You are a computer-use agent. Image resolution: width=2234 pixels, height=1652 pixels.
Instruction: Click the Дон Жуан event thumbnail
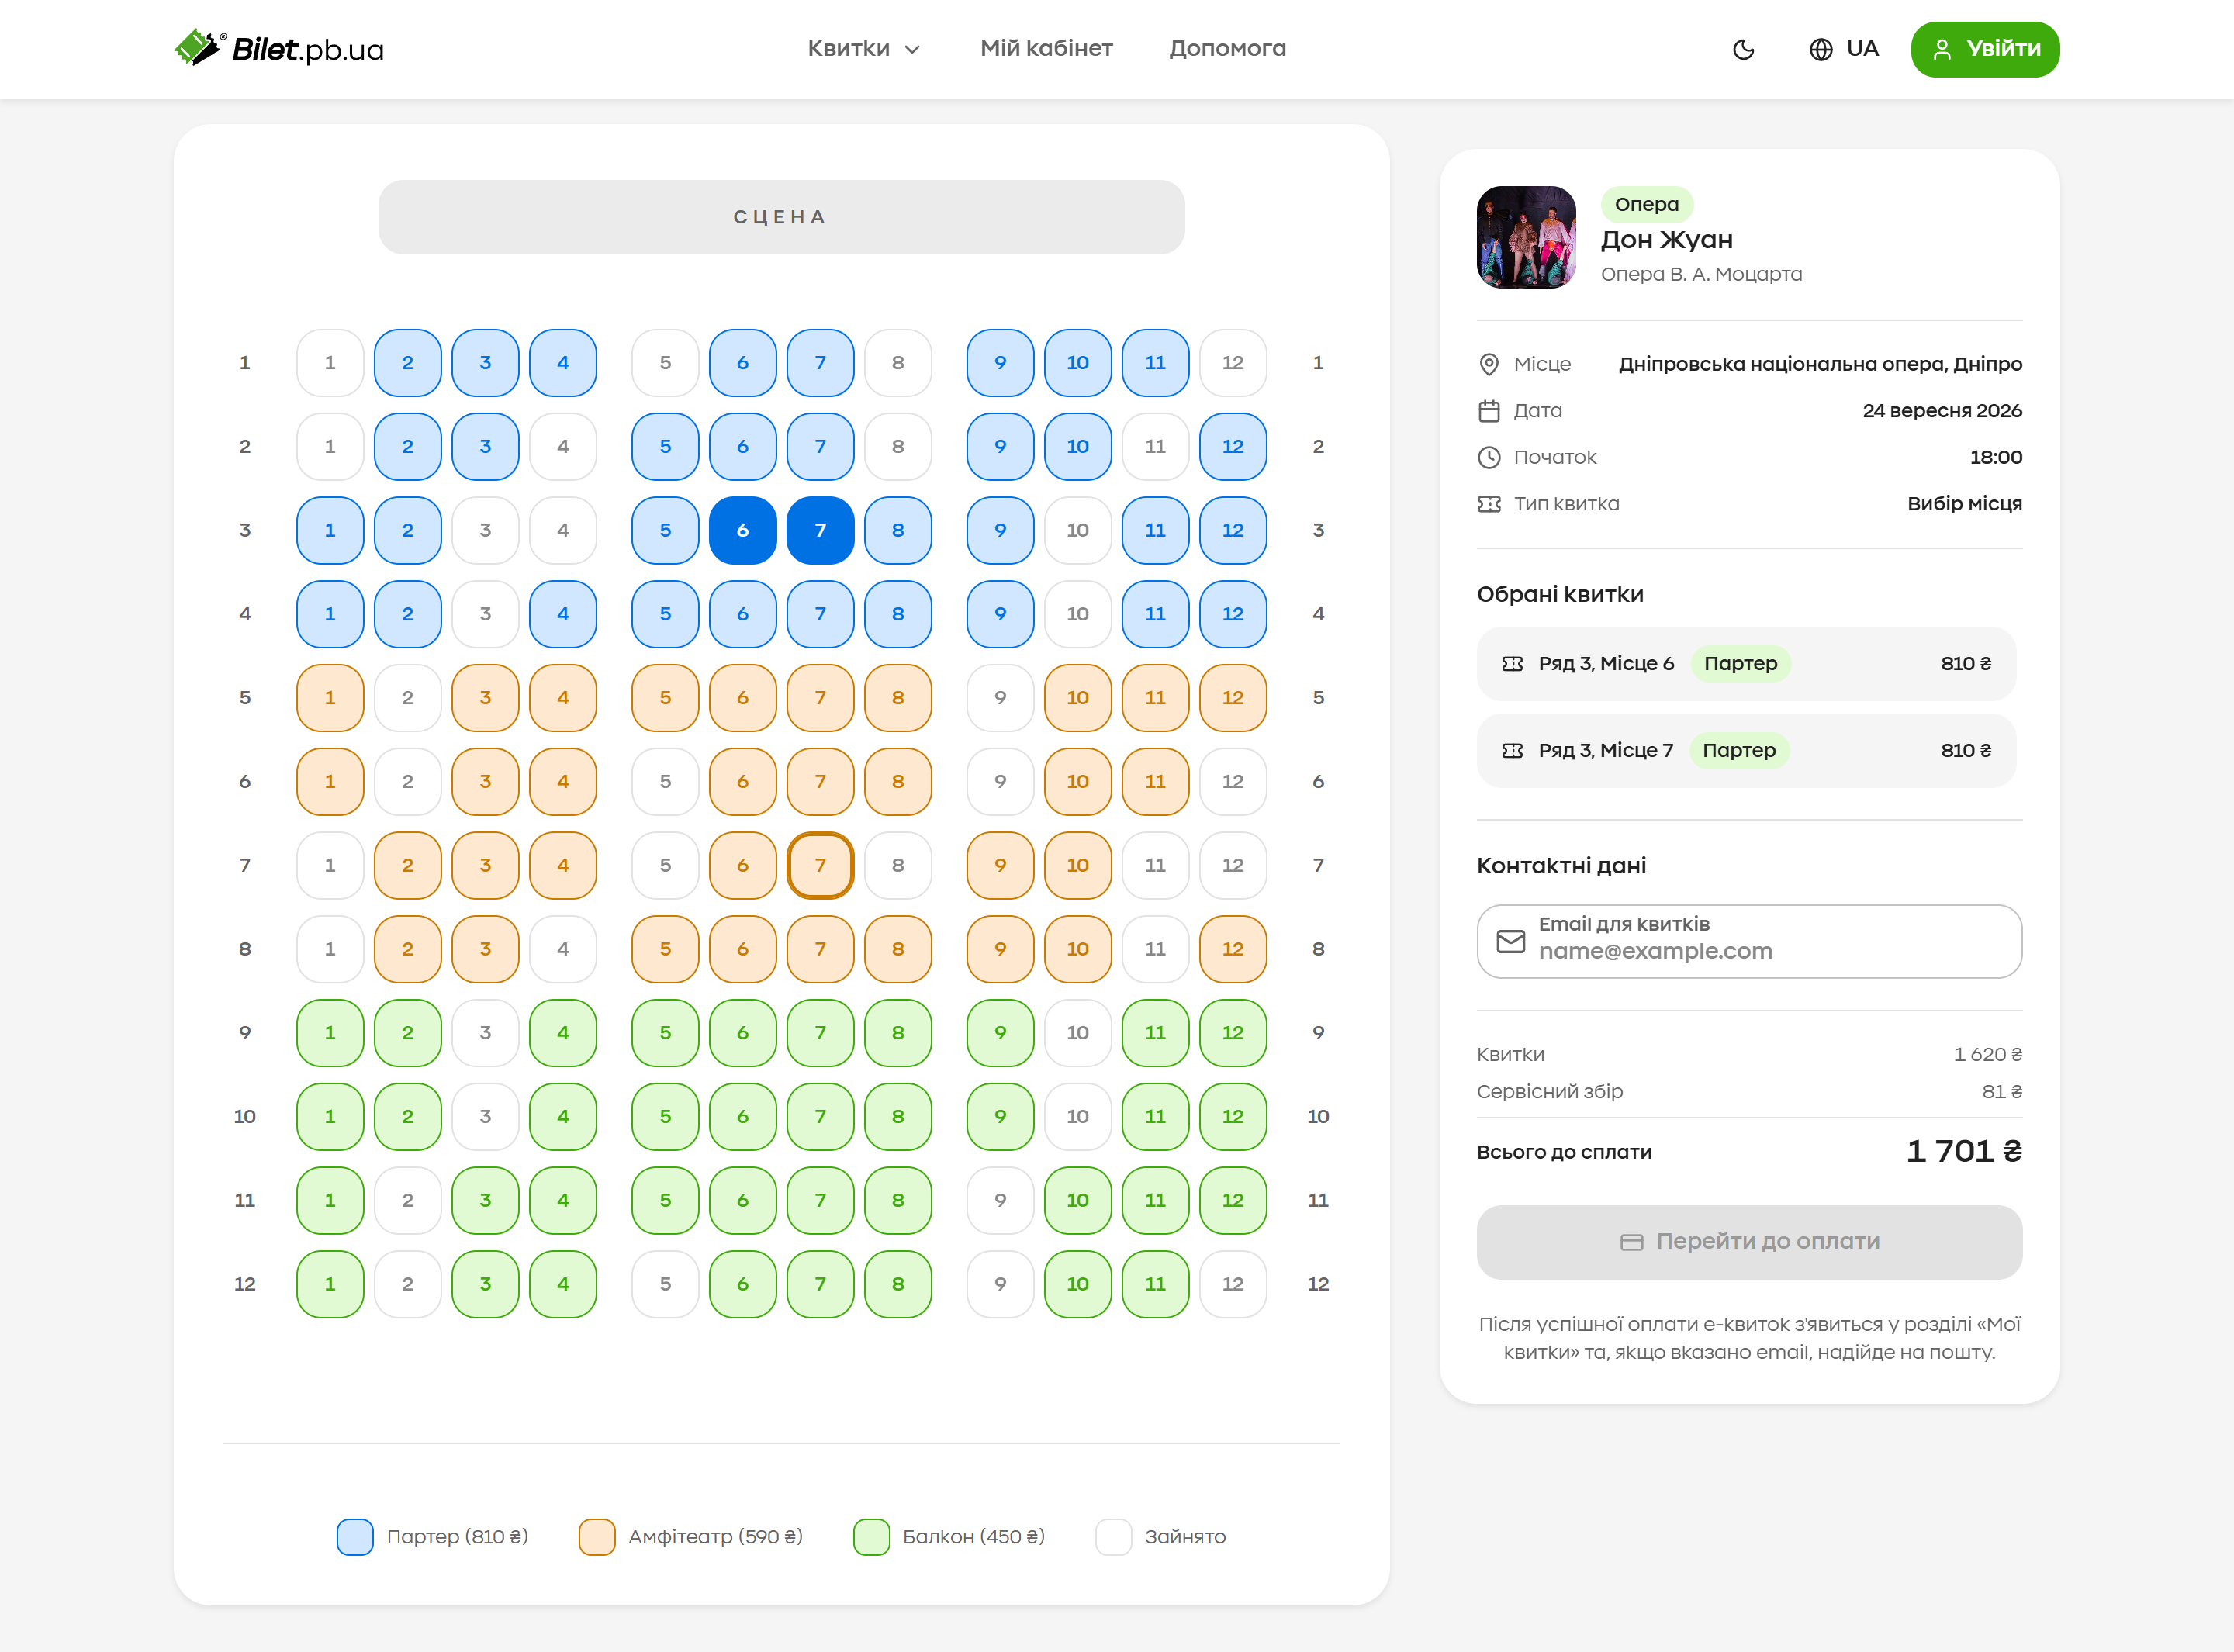1526,237
